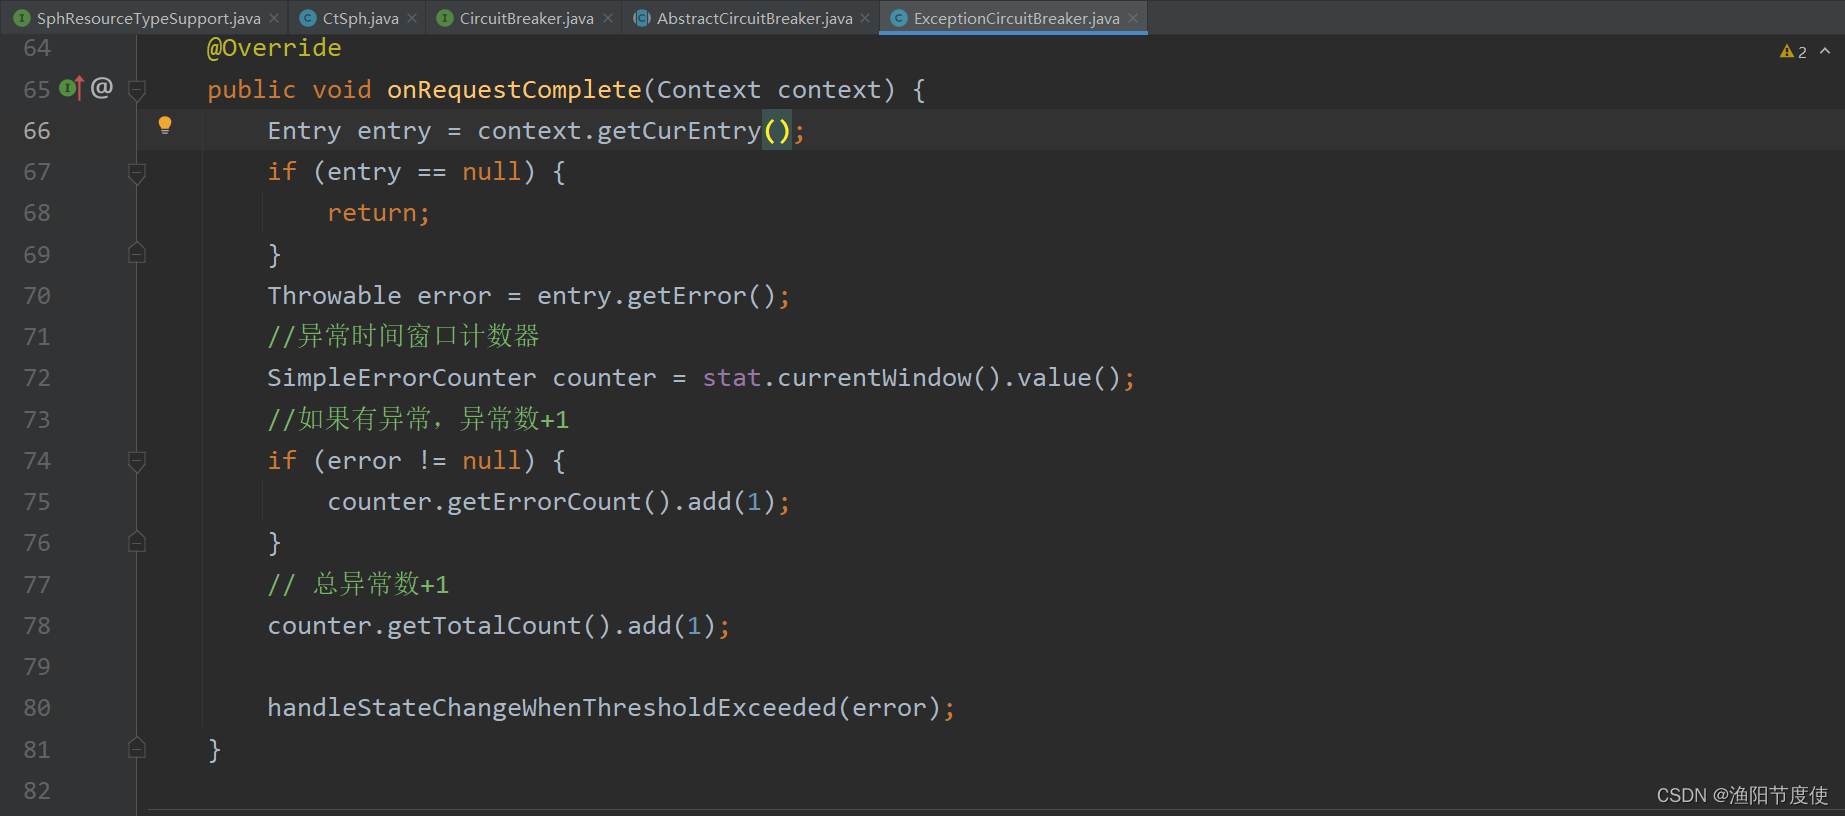The image size is (1845, 816).
Task: Open the warnings indicator showing 2 problems
Action: (1793, 52)
